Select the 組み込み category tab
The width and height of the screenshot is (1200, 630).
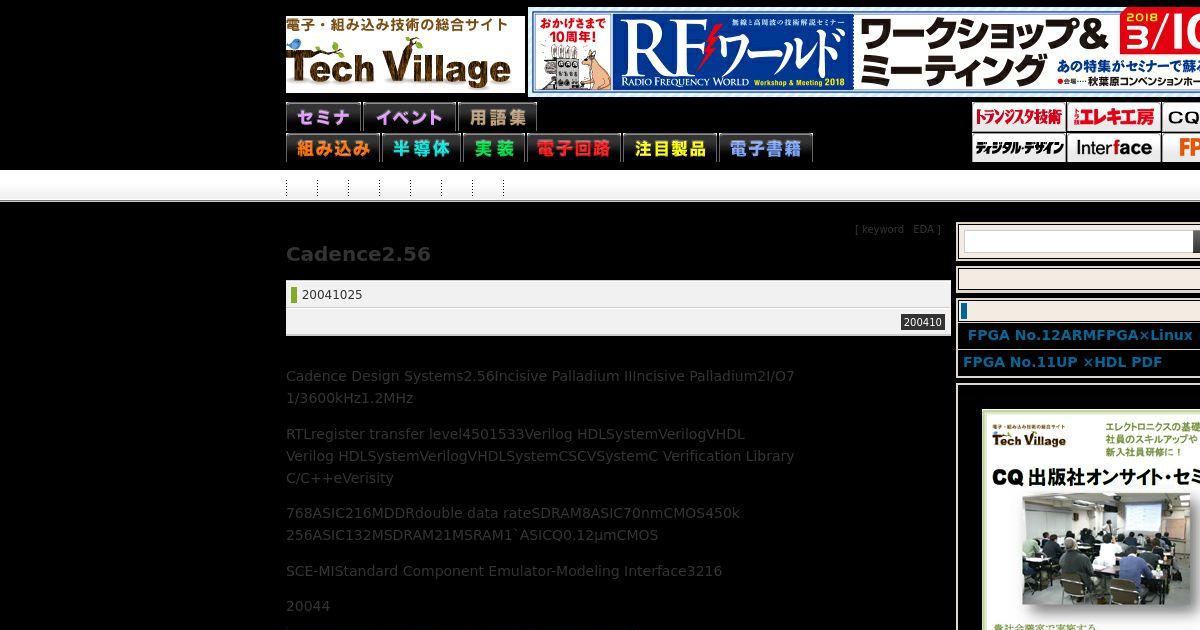coord(333,148)
